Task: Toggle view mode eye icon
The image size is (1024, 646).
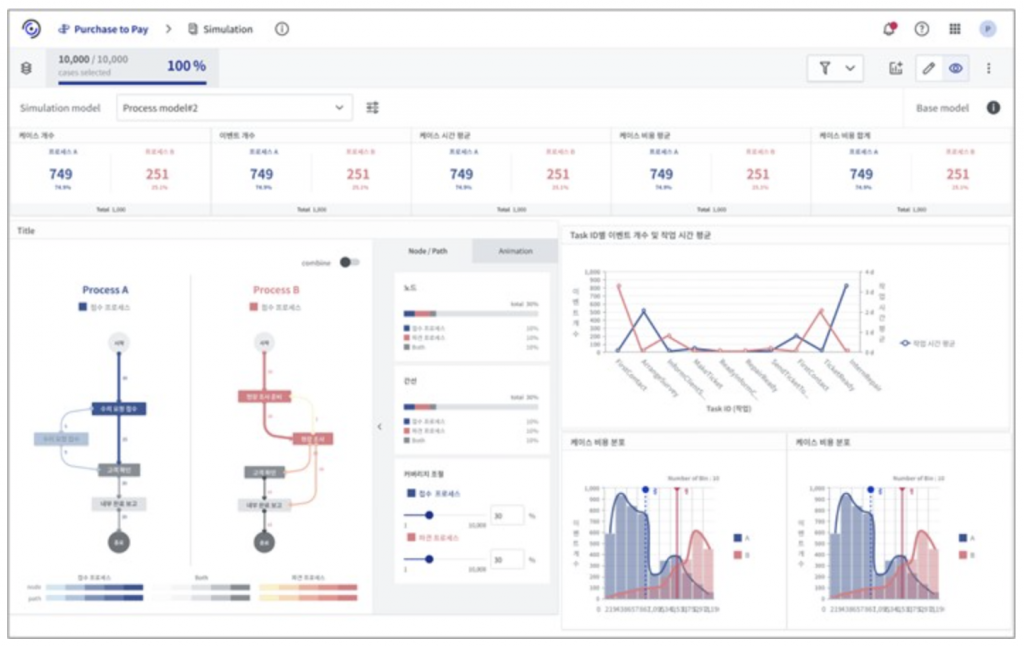Action: tap(956, 68)
